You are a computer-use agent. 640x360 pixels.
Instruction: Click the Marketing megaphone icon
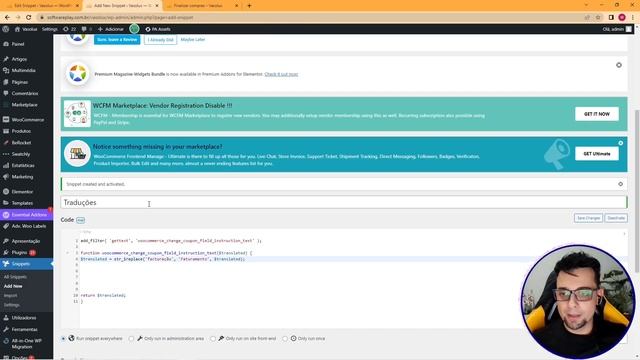click(x=6, y=177)
